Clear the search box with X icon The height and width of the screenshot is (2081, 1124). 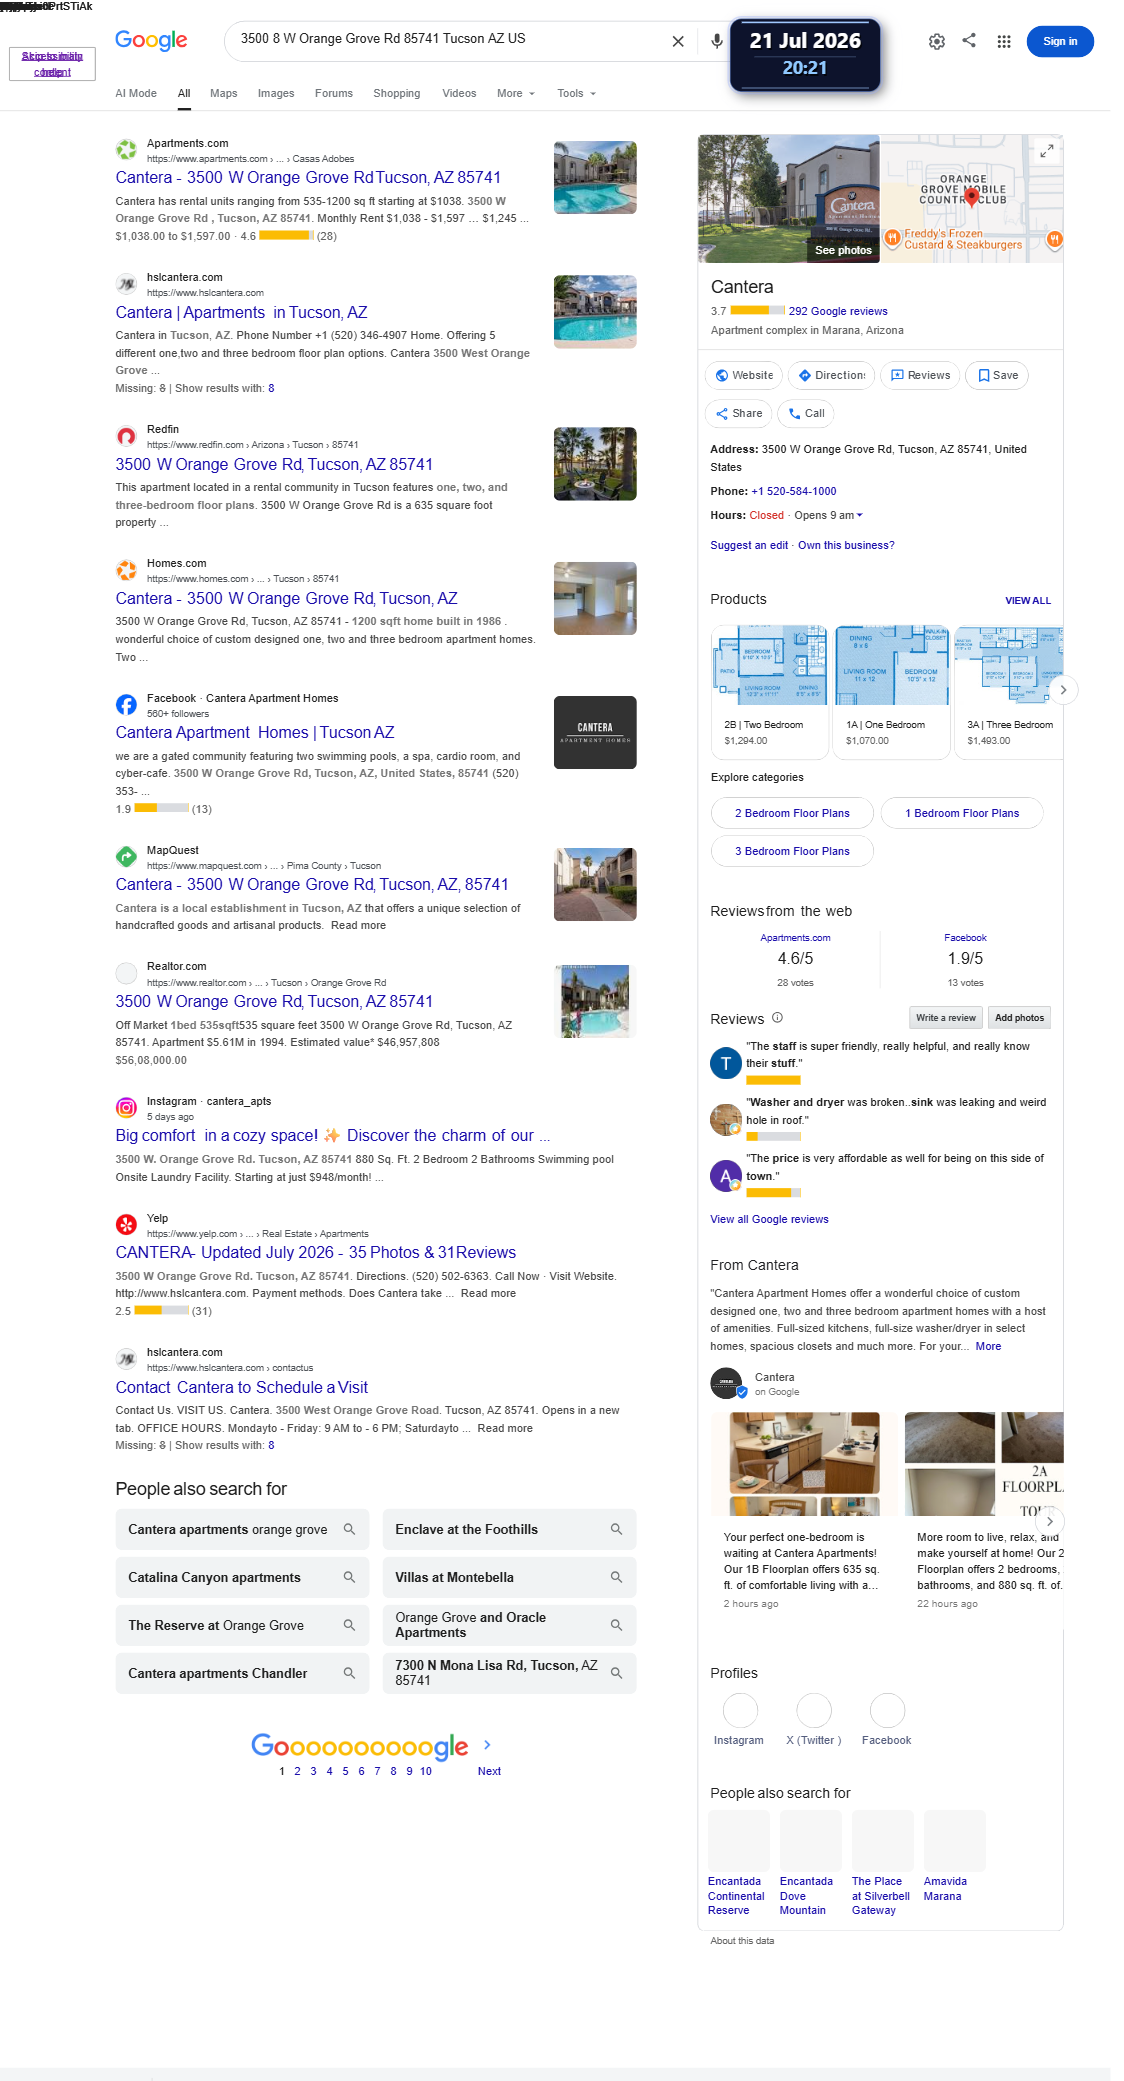click(x=678, y=41)
